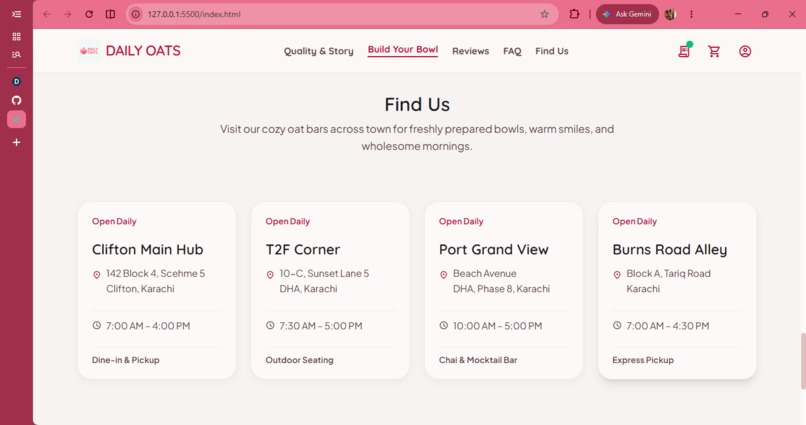Viewport: 806px width, 425px height.
Task: Click 'Block A, Tariq Road' address text
Action: tap(668, 273)
